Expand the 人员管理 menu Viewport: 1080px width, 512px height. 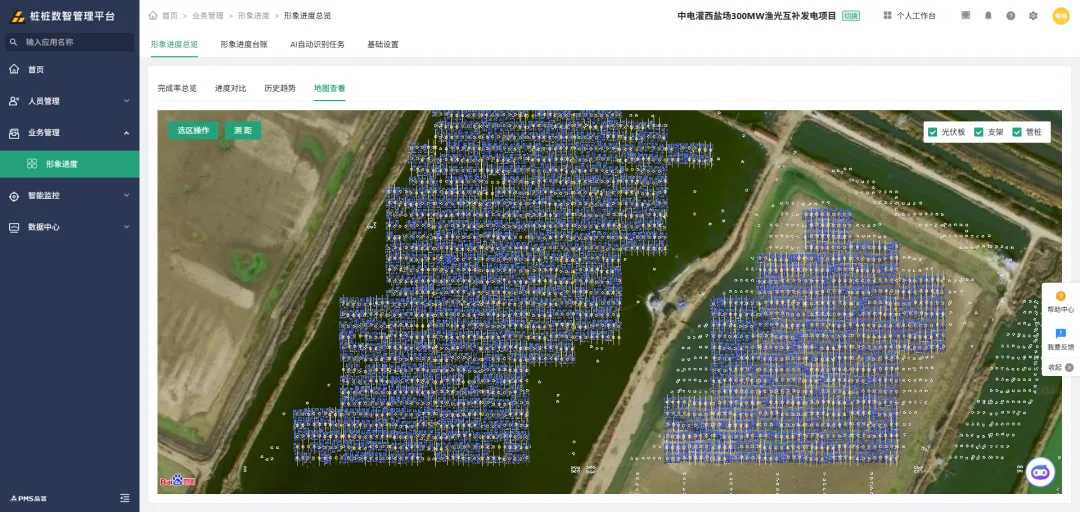70,101
